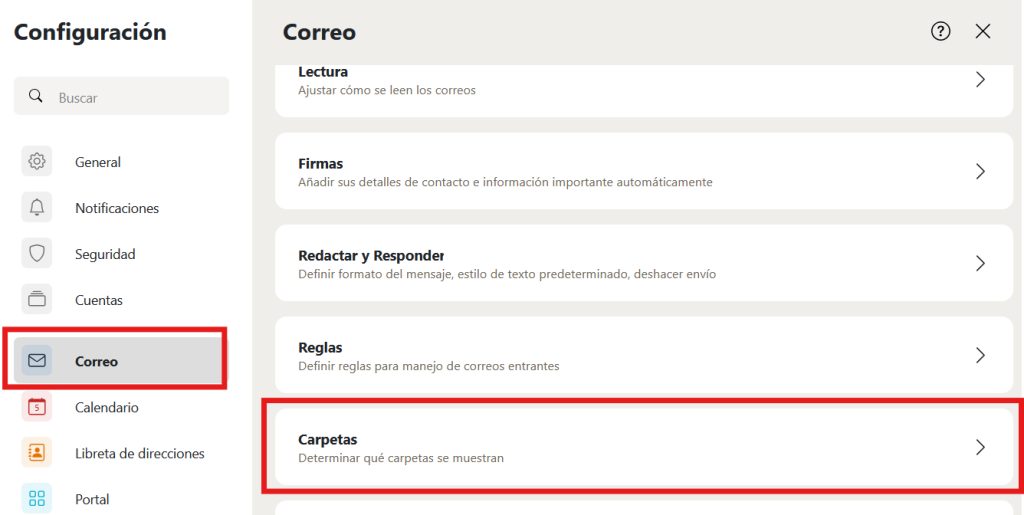This screenshot has height=515, width=1024.
Task: Open the Portal grid icon
Action: point(37,499)
